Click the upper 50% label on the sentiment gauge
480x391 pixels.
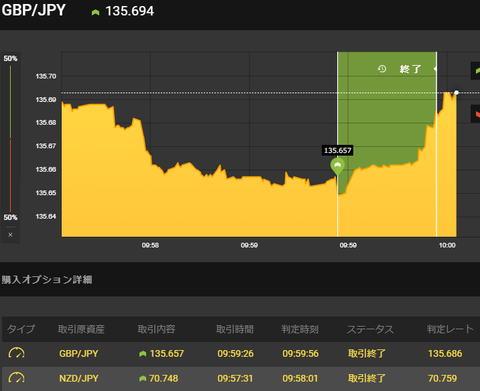click(x=10, y=59)
